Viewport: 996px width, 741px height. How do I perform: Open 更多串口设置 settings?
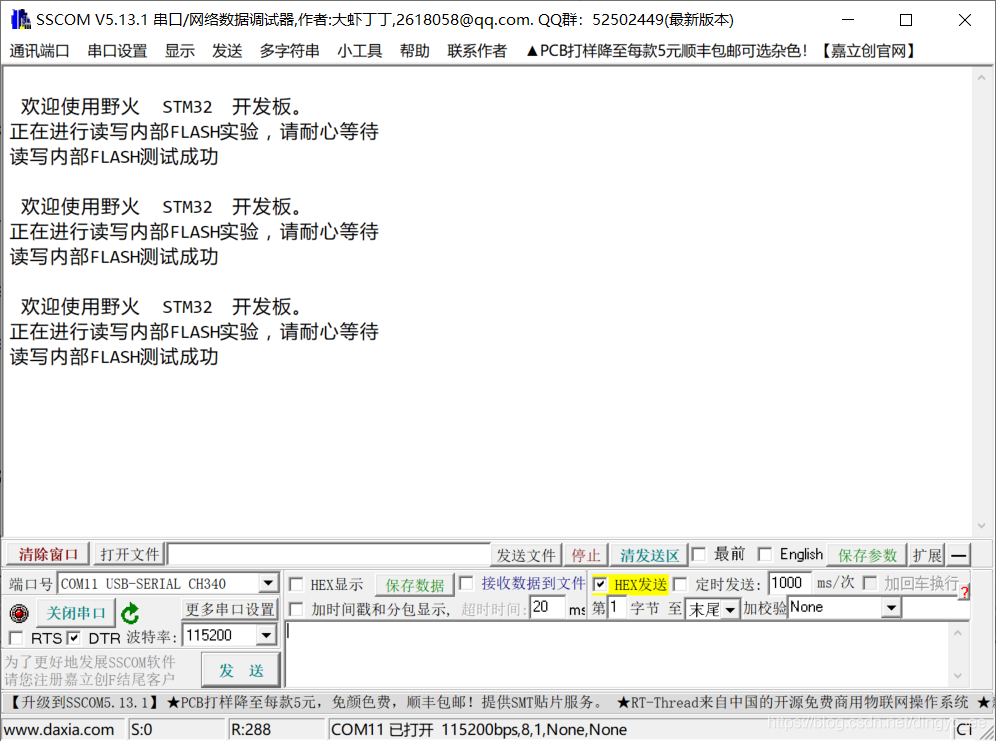(x=230, y=610)
